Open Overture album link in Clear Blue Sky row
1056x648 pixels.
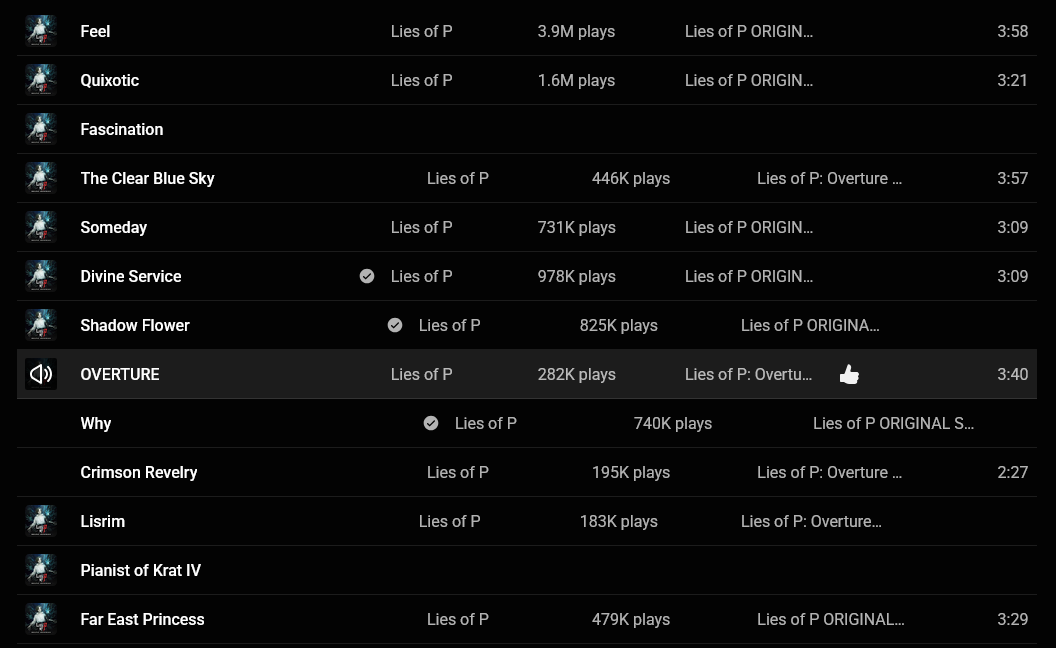[829, 178]
